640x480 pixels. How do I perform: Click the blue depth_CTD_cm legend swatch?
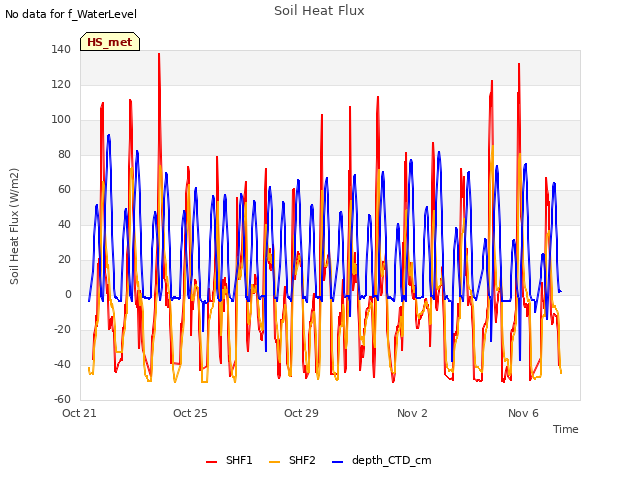pyautogui.click(x=338, y=462)
